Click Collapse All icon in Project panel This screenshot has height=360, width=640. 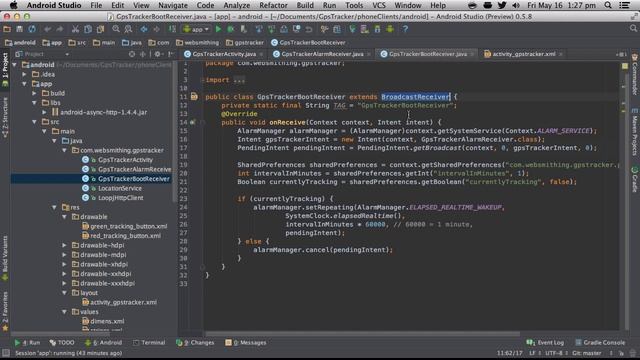click(143, 54)
